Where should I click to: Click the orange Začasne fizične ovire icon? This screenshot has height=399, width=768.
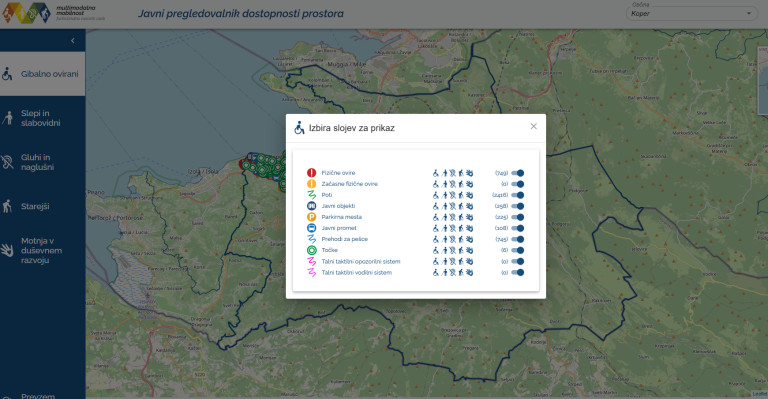tap(312, 184)
